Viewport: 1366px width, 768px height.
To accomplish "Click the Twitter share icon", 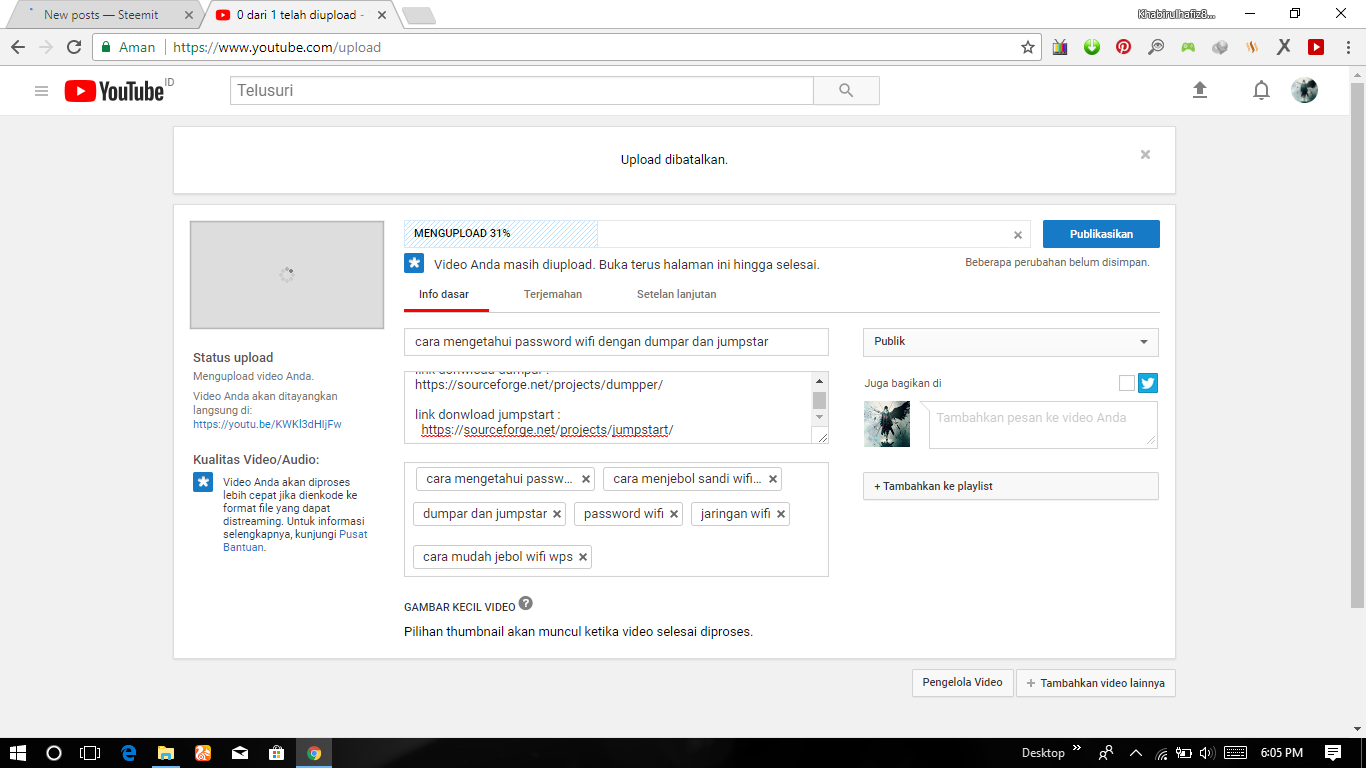I will (1148, 383).
